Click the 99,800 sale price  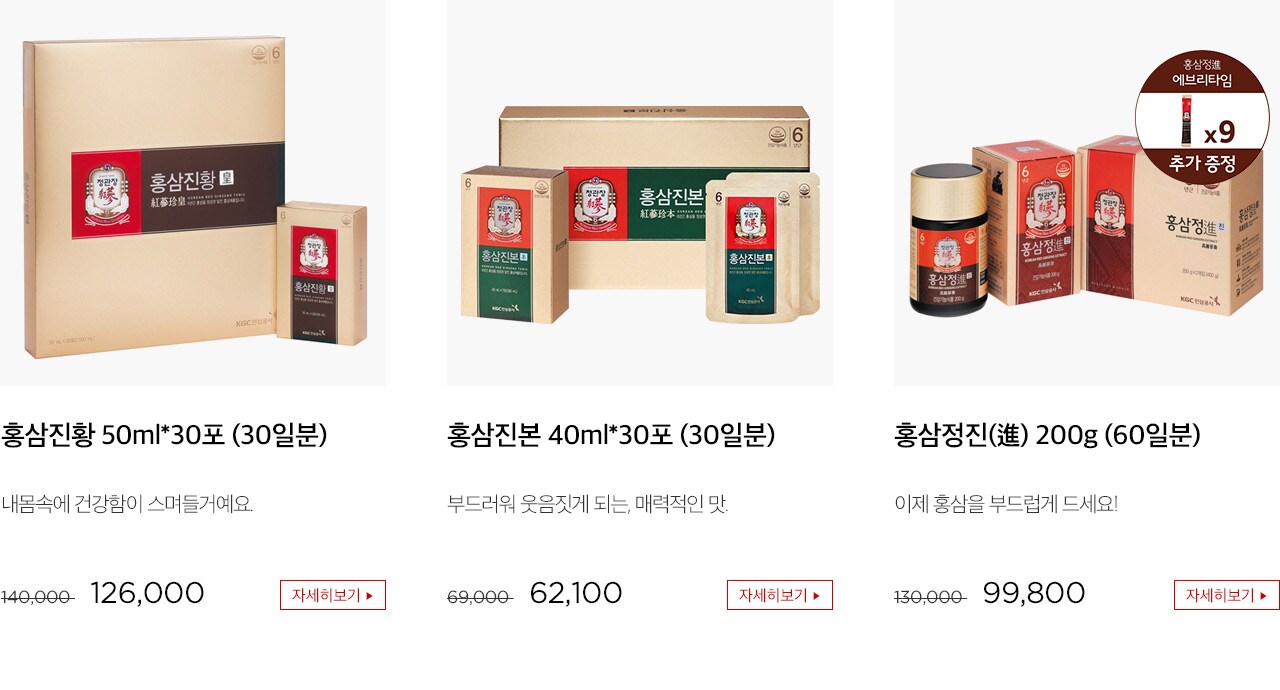tap(1034, 593)
